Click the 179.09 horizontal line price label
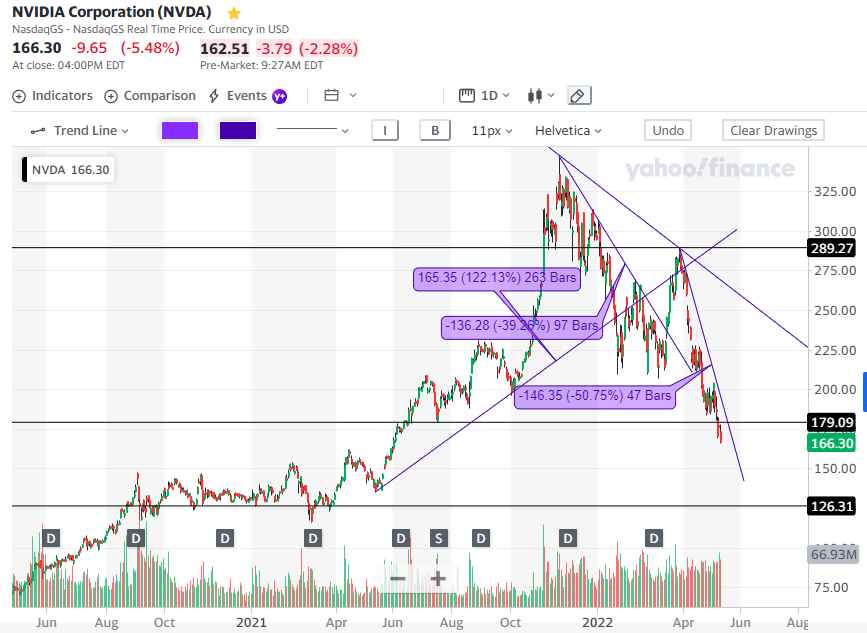867x633 pixels. click(832, 422)
